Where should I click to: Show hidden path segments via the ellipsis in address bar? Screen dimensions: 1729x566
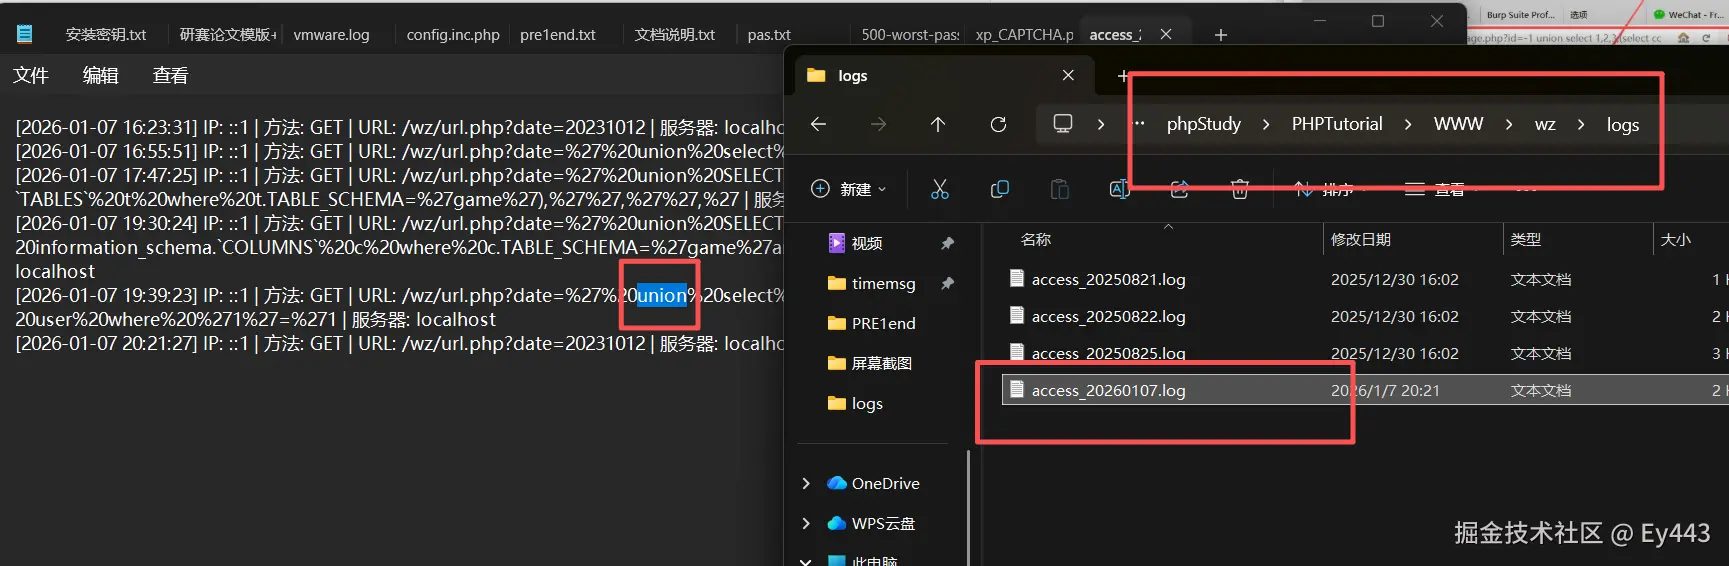click(1139, 124)
